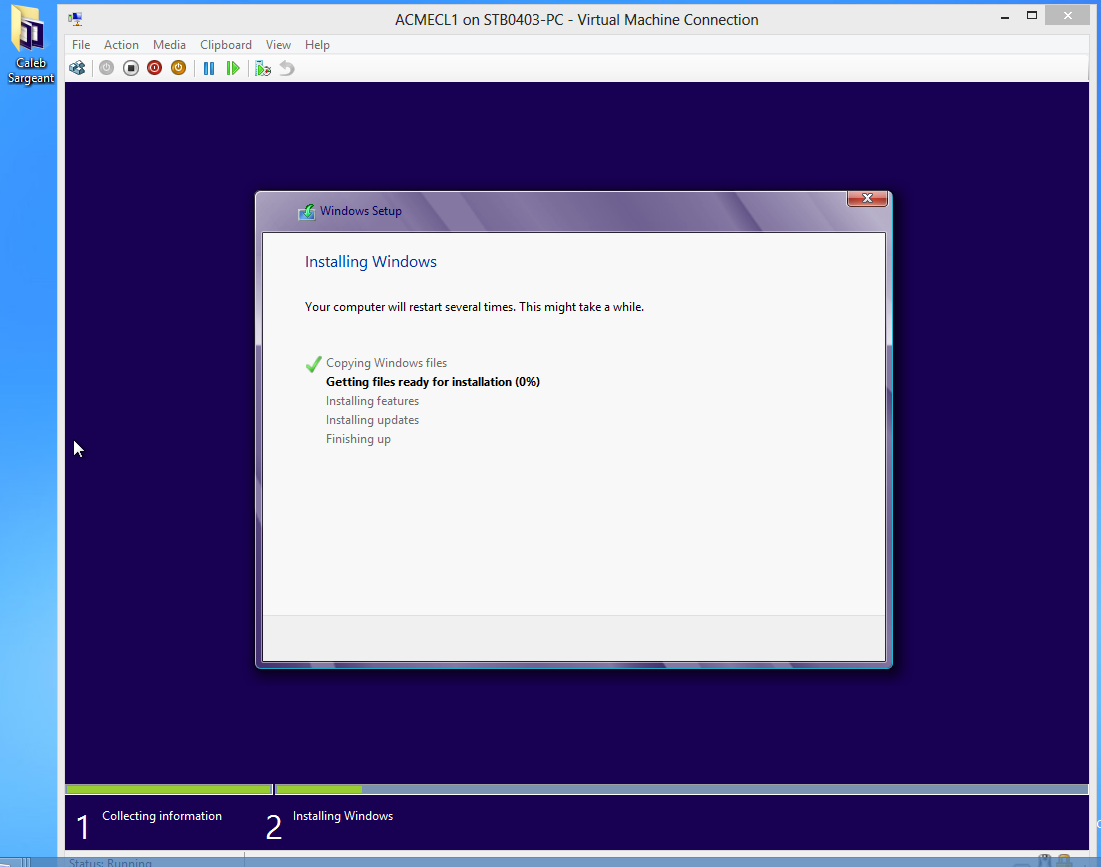
Task: Close the Virtual Machine Connection window
Action: pyautogui.click(x=1067, y=15)
